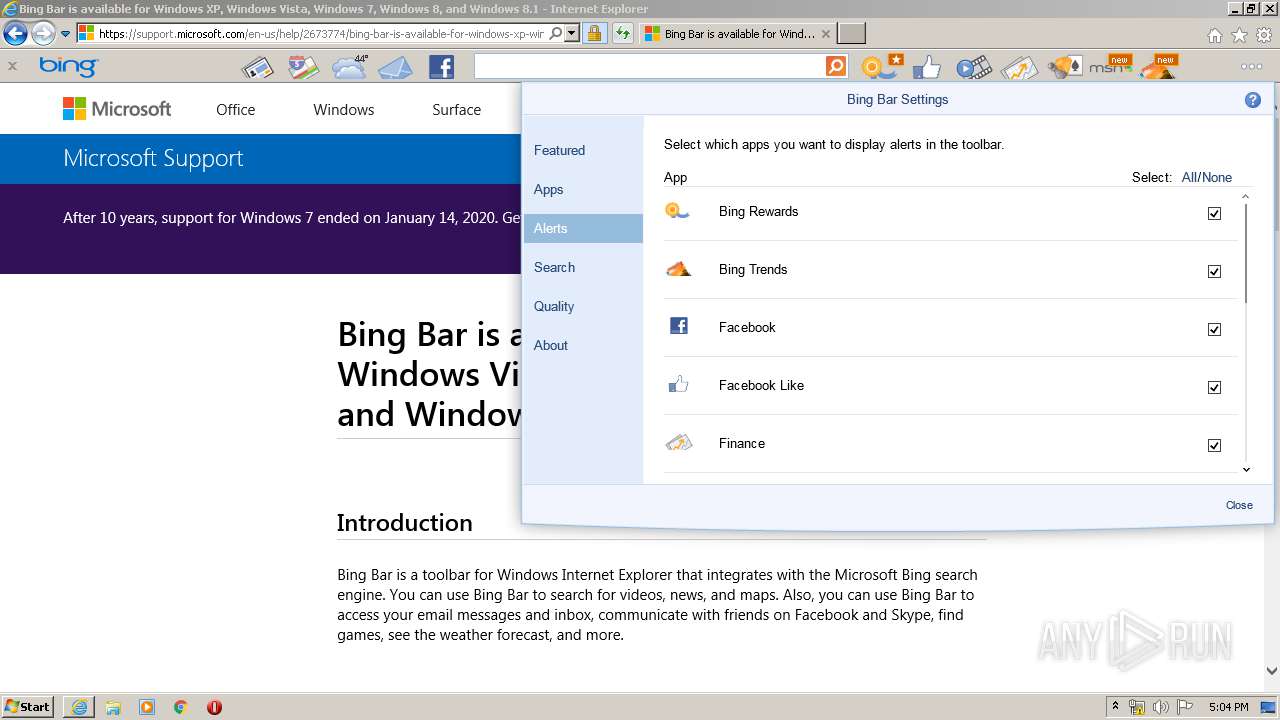Open the News app in Bing Bar

[x=257, y=68]
